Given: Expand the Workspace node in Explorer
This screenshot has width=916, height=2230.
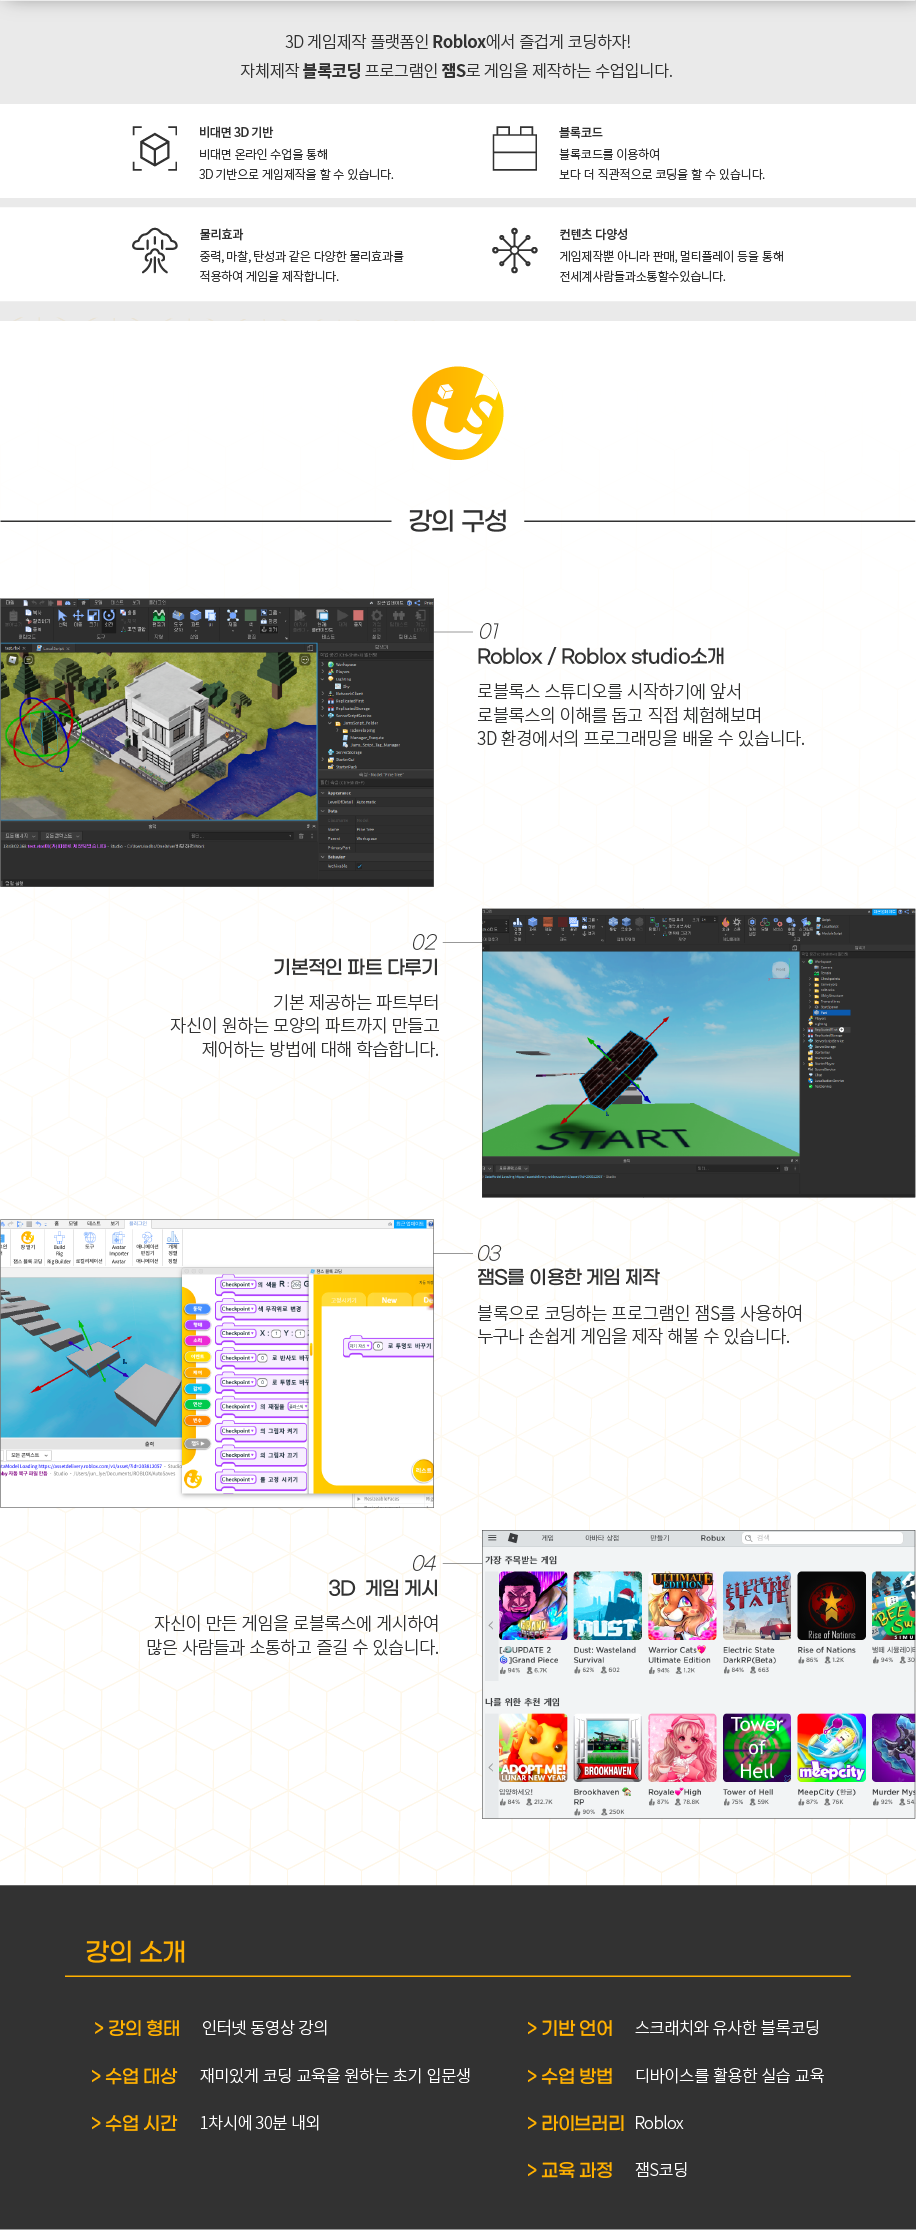Looking at the screenshot, I should [x=322, y=664].
